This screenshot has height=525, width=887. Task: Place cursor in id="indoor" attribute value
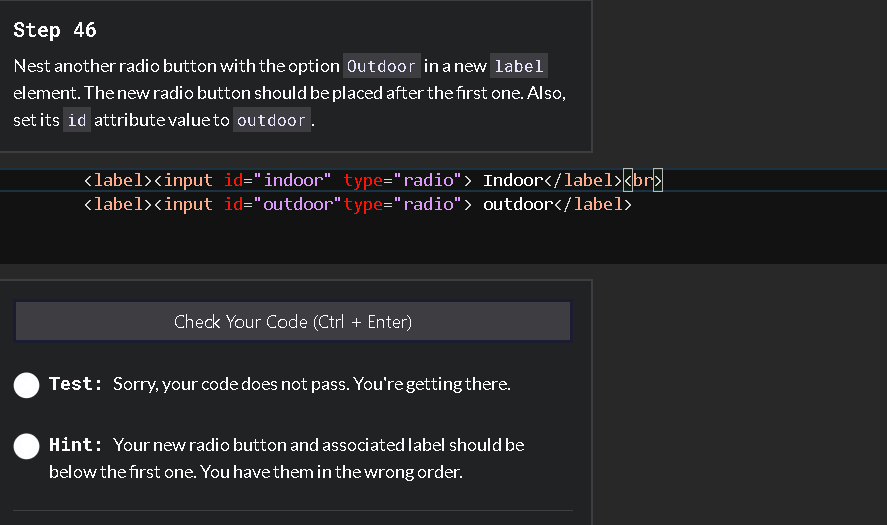295,181
